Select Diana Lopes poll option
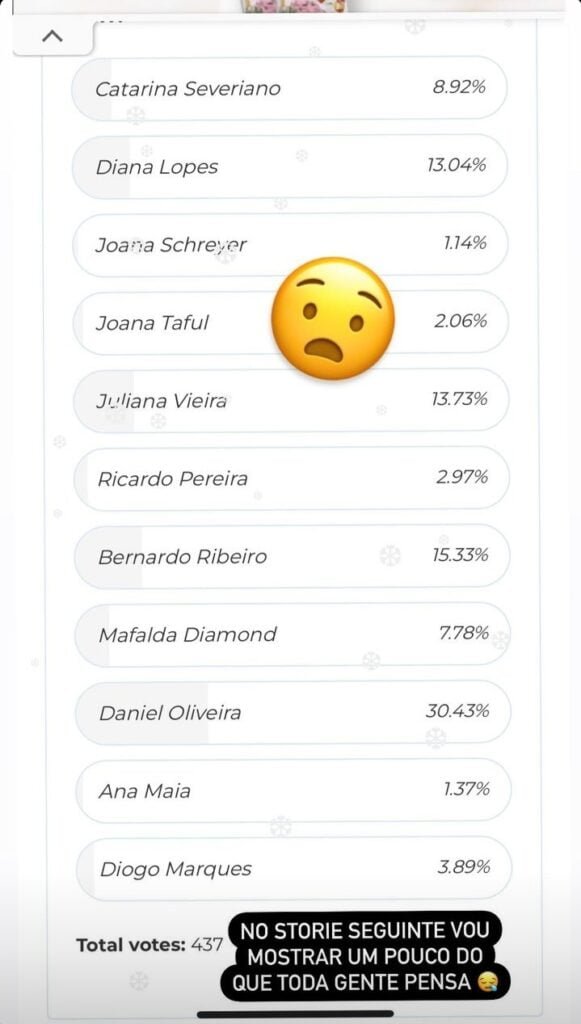The image size is (581, 1024). 290,166
